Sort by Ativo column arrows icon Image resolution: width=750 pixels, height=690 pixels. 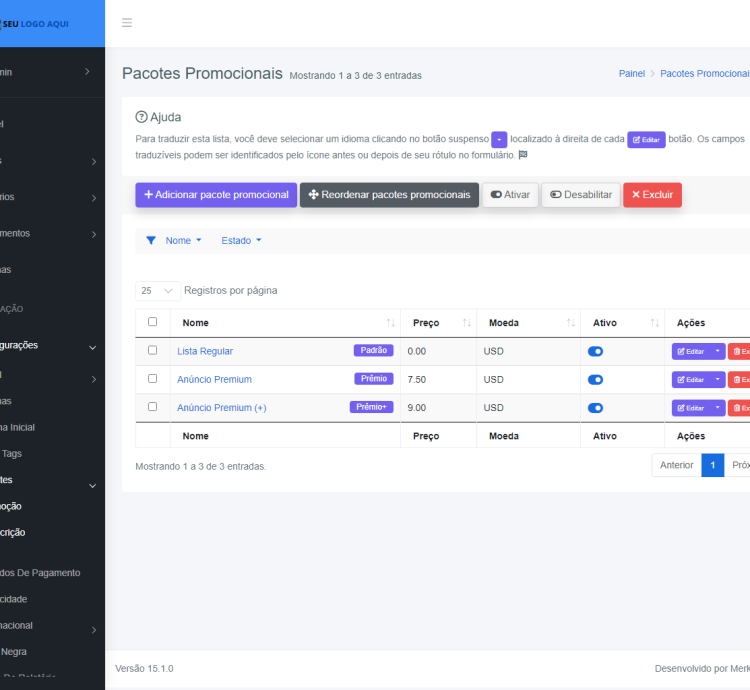[654, 323]
